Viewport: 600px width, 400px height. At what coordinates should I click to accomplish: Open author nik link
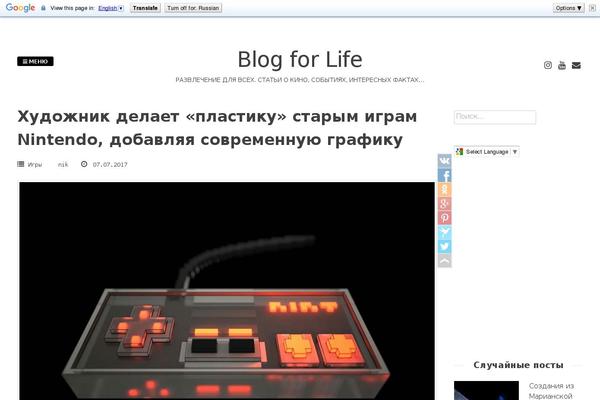tap(63, 165)
